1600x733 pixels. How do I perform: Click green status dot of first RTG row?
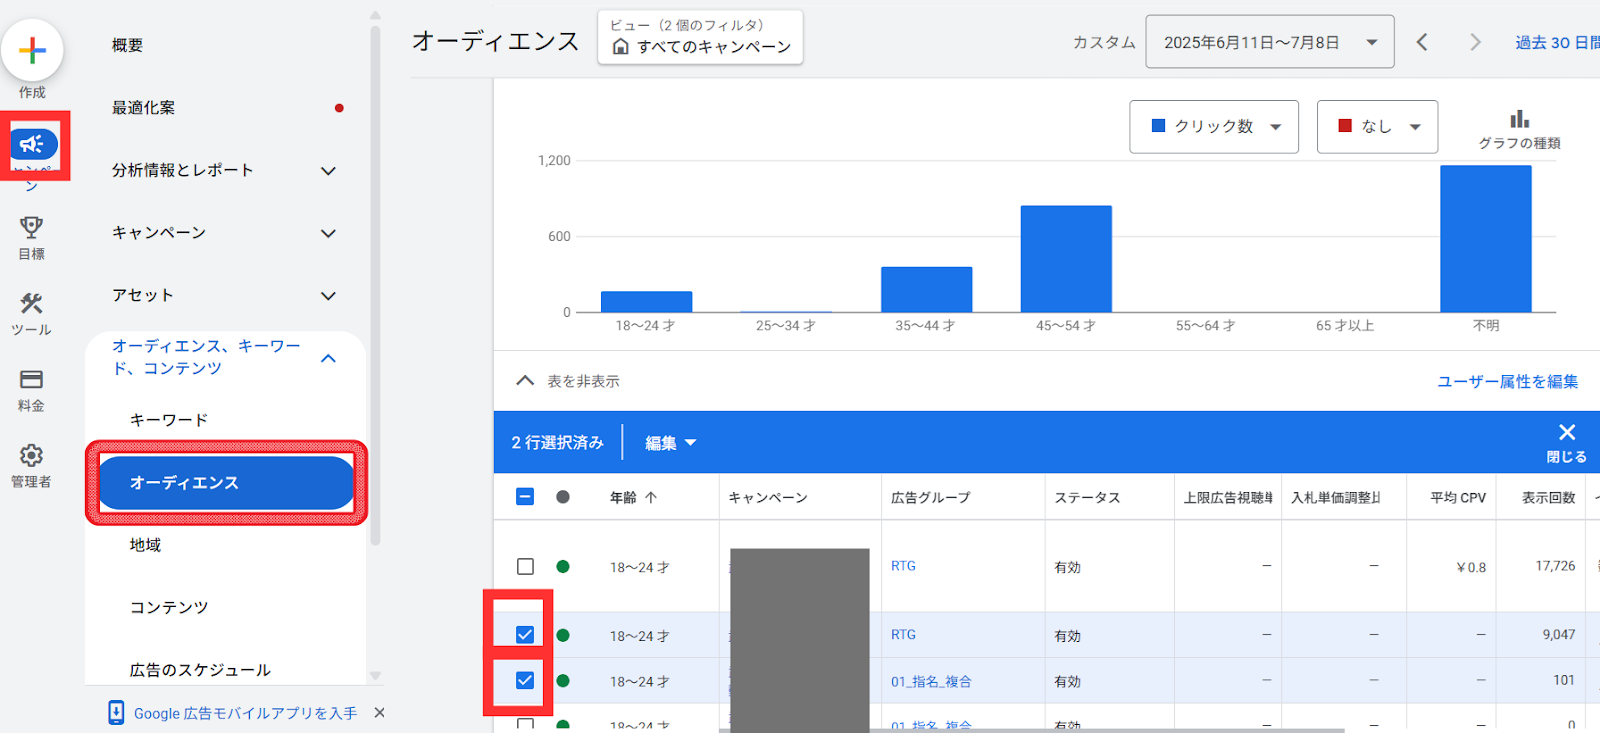coord(563,566)
